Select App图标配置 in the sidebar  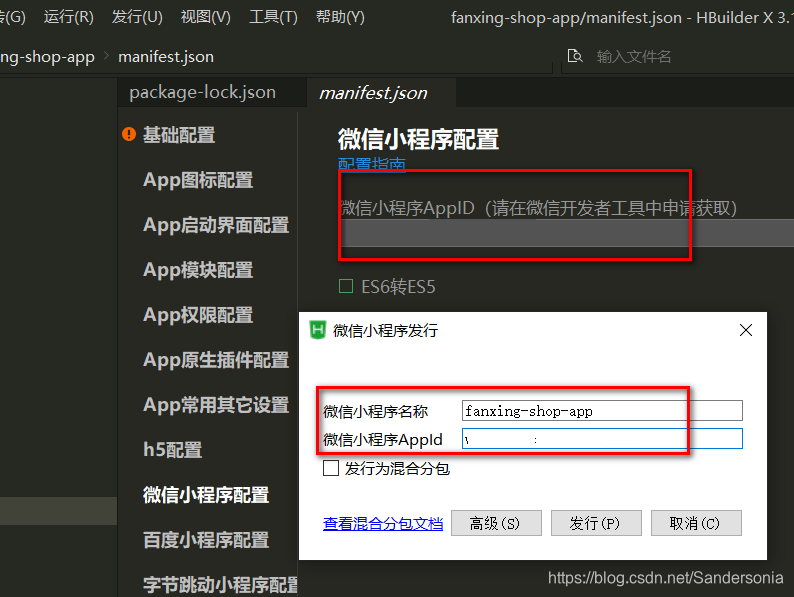[198, 180]
